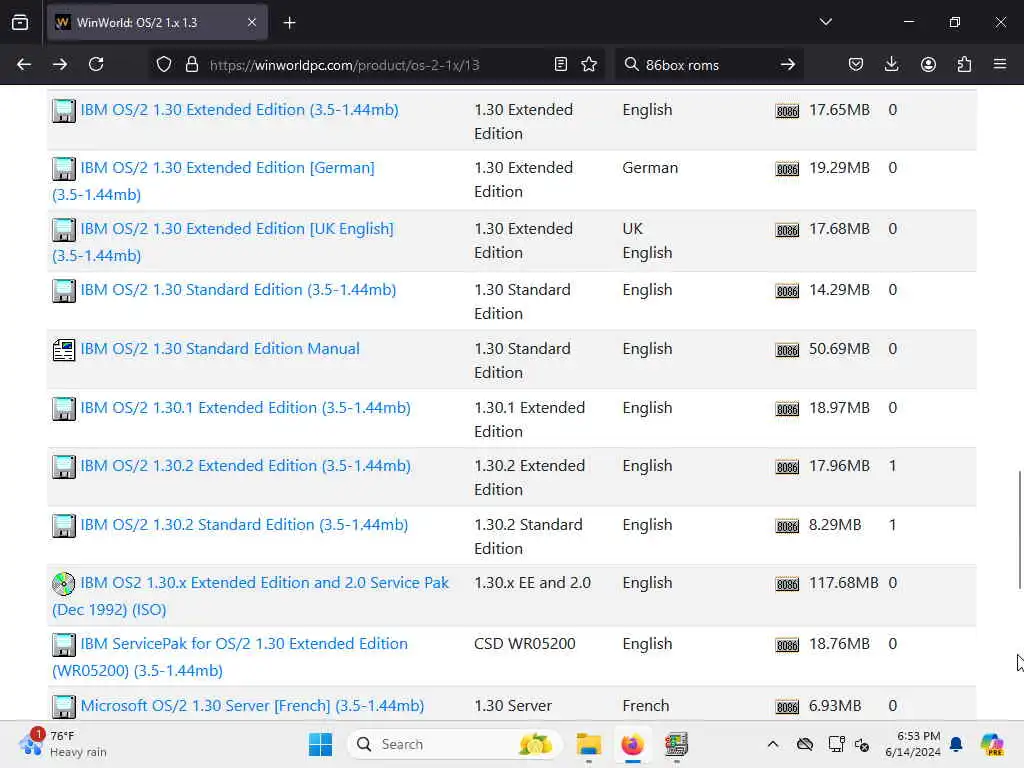Click the CSD WR05200 version cell
The height and width of the screenshot is (768, 1024).
[524, 644]
